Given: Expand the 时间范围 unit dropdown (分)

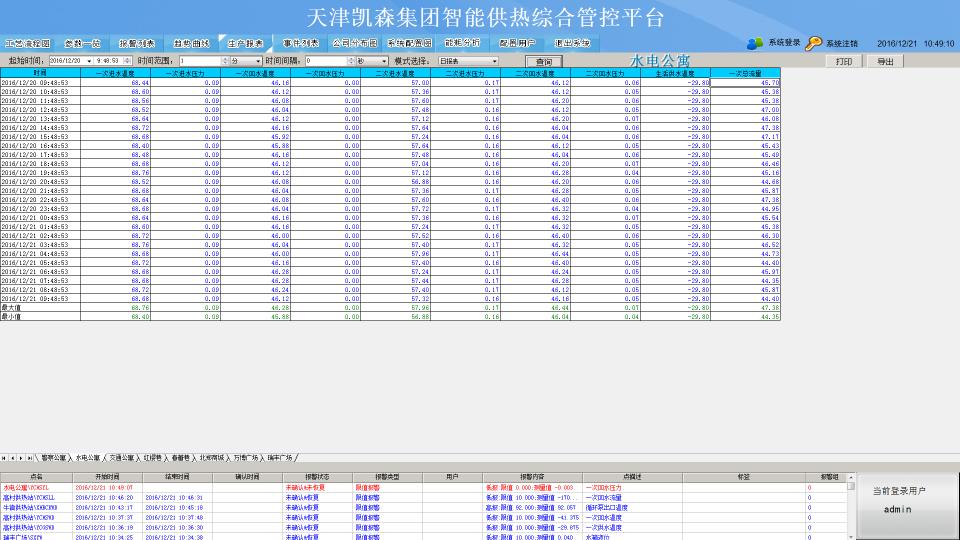Looking at the screenshot, I should 258,61.
